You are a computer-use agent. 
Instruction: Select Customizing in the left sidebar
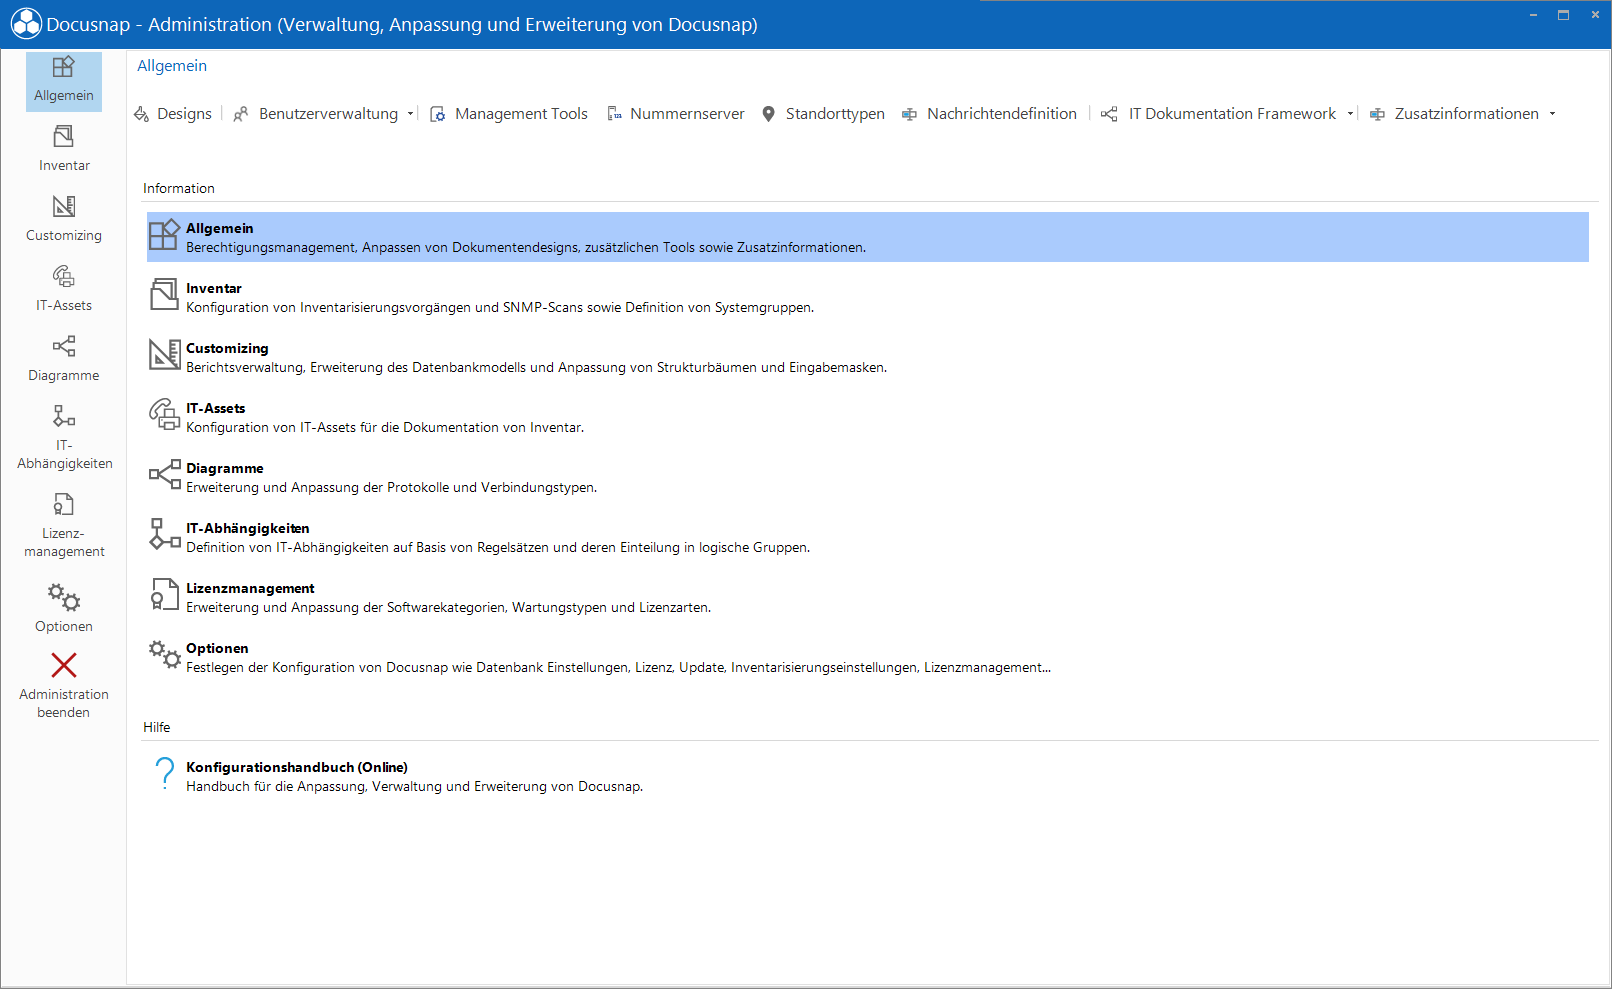pos(64,218)
